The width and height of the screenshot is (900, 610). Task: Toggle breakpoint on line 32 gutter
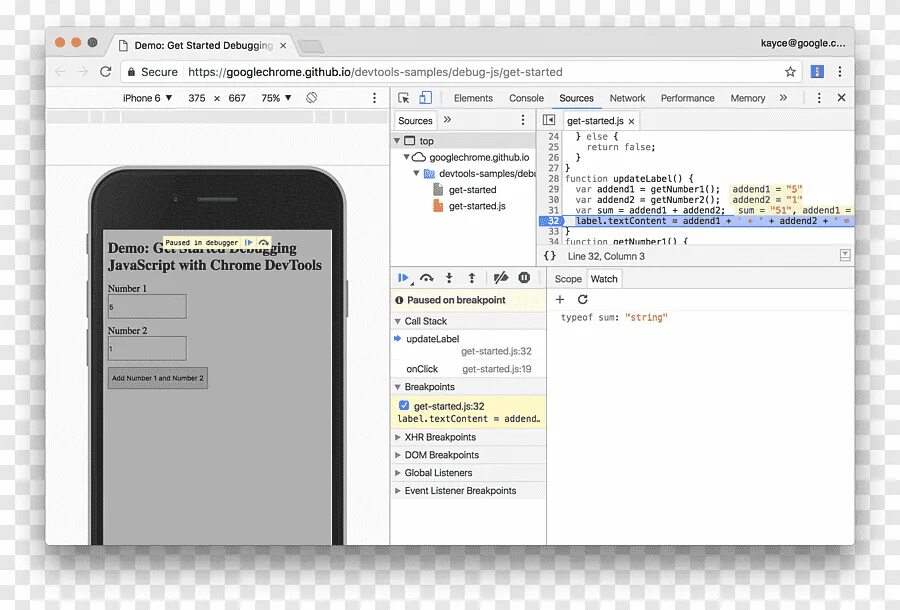pos(552,221)
